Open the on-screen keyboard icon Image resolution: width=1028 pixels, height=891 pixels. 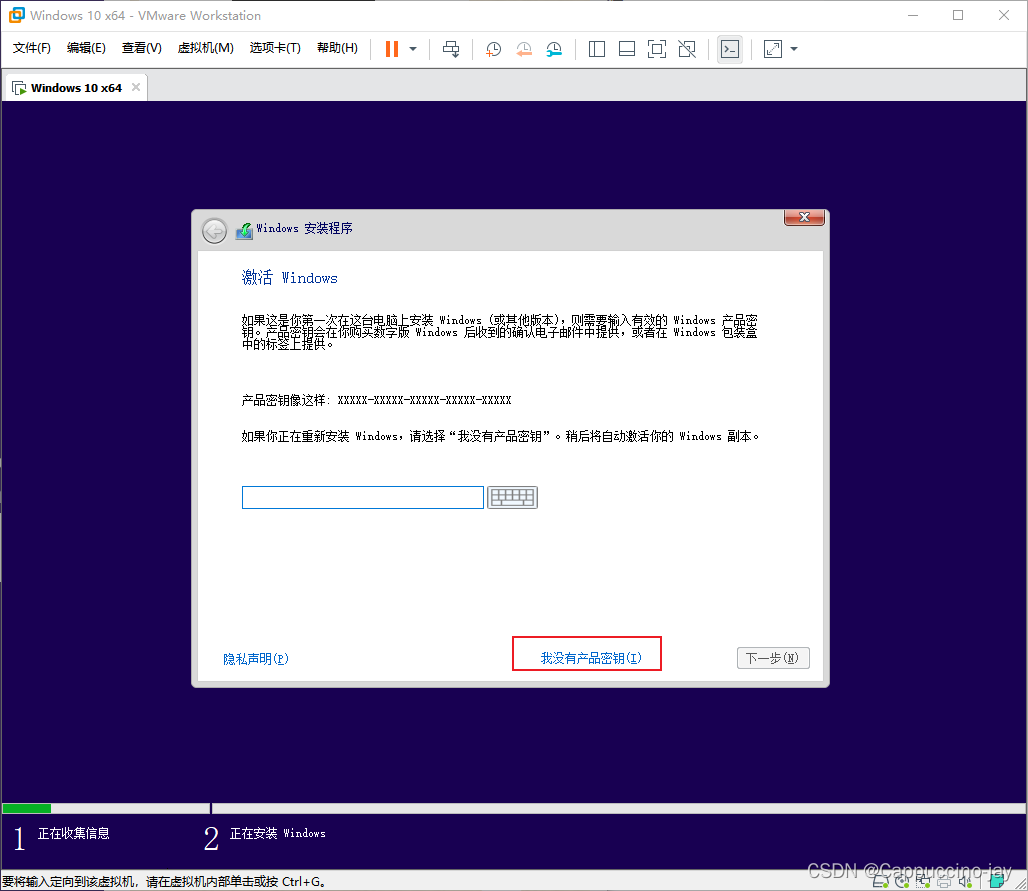(512, 498)
